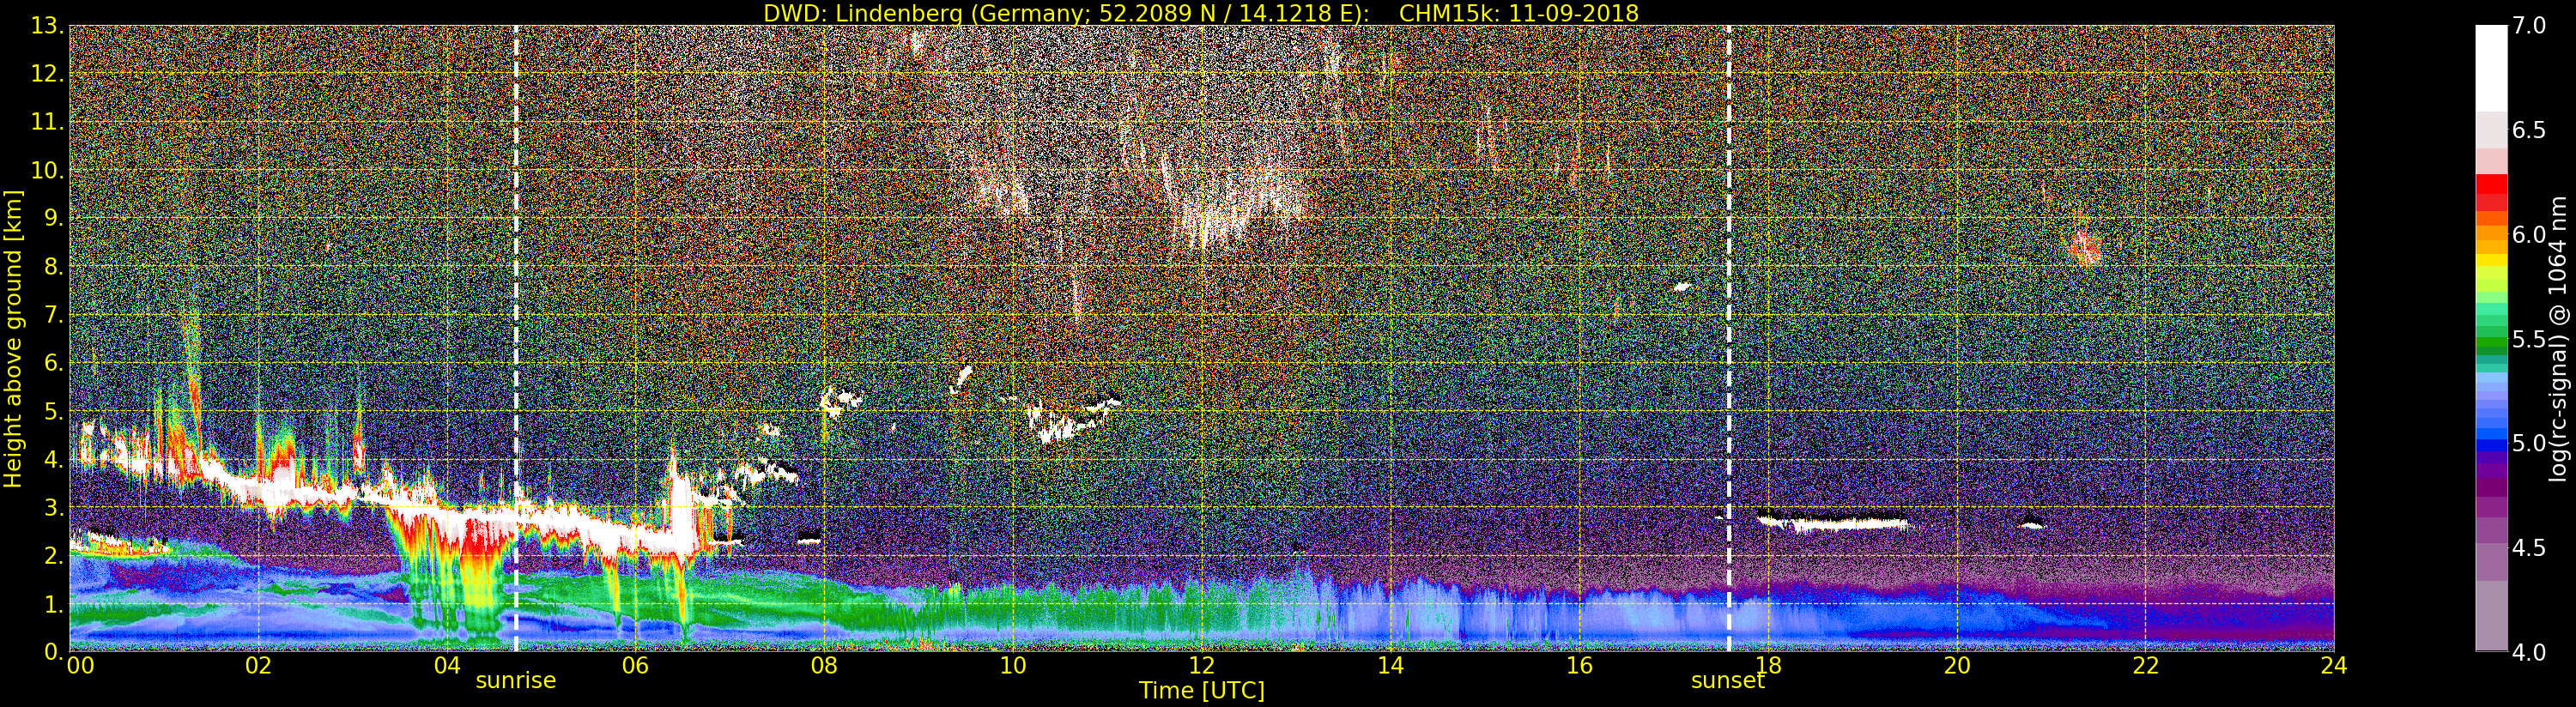The image size is (2576, 707).
Task: Select the "06" time axis tick label
Action: click(635, 666)
